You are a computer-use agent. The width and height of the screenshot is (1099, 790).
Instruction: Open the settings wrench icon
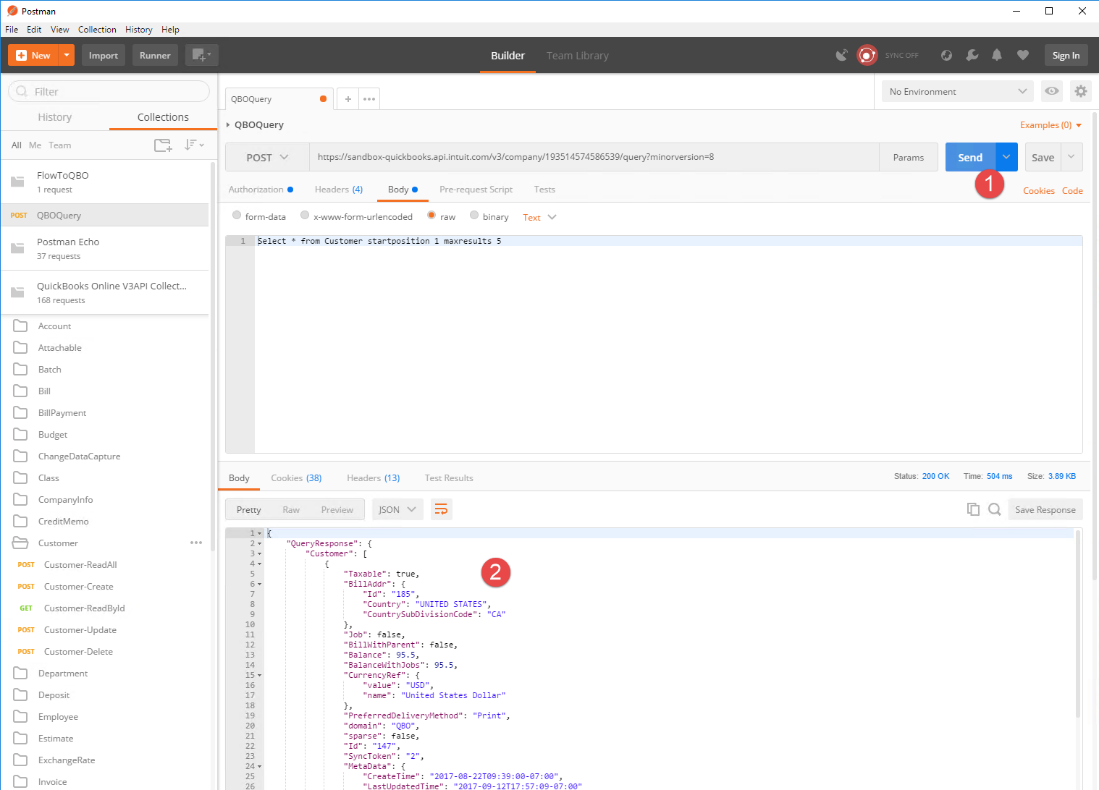(971, 55)
